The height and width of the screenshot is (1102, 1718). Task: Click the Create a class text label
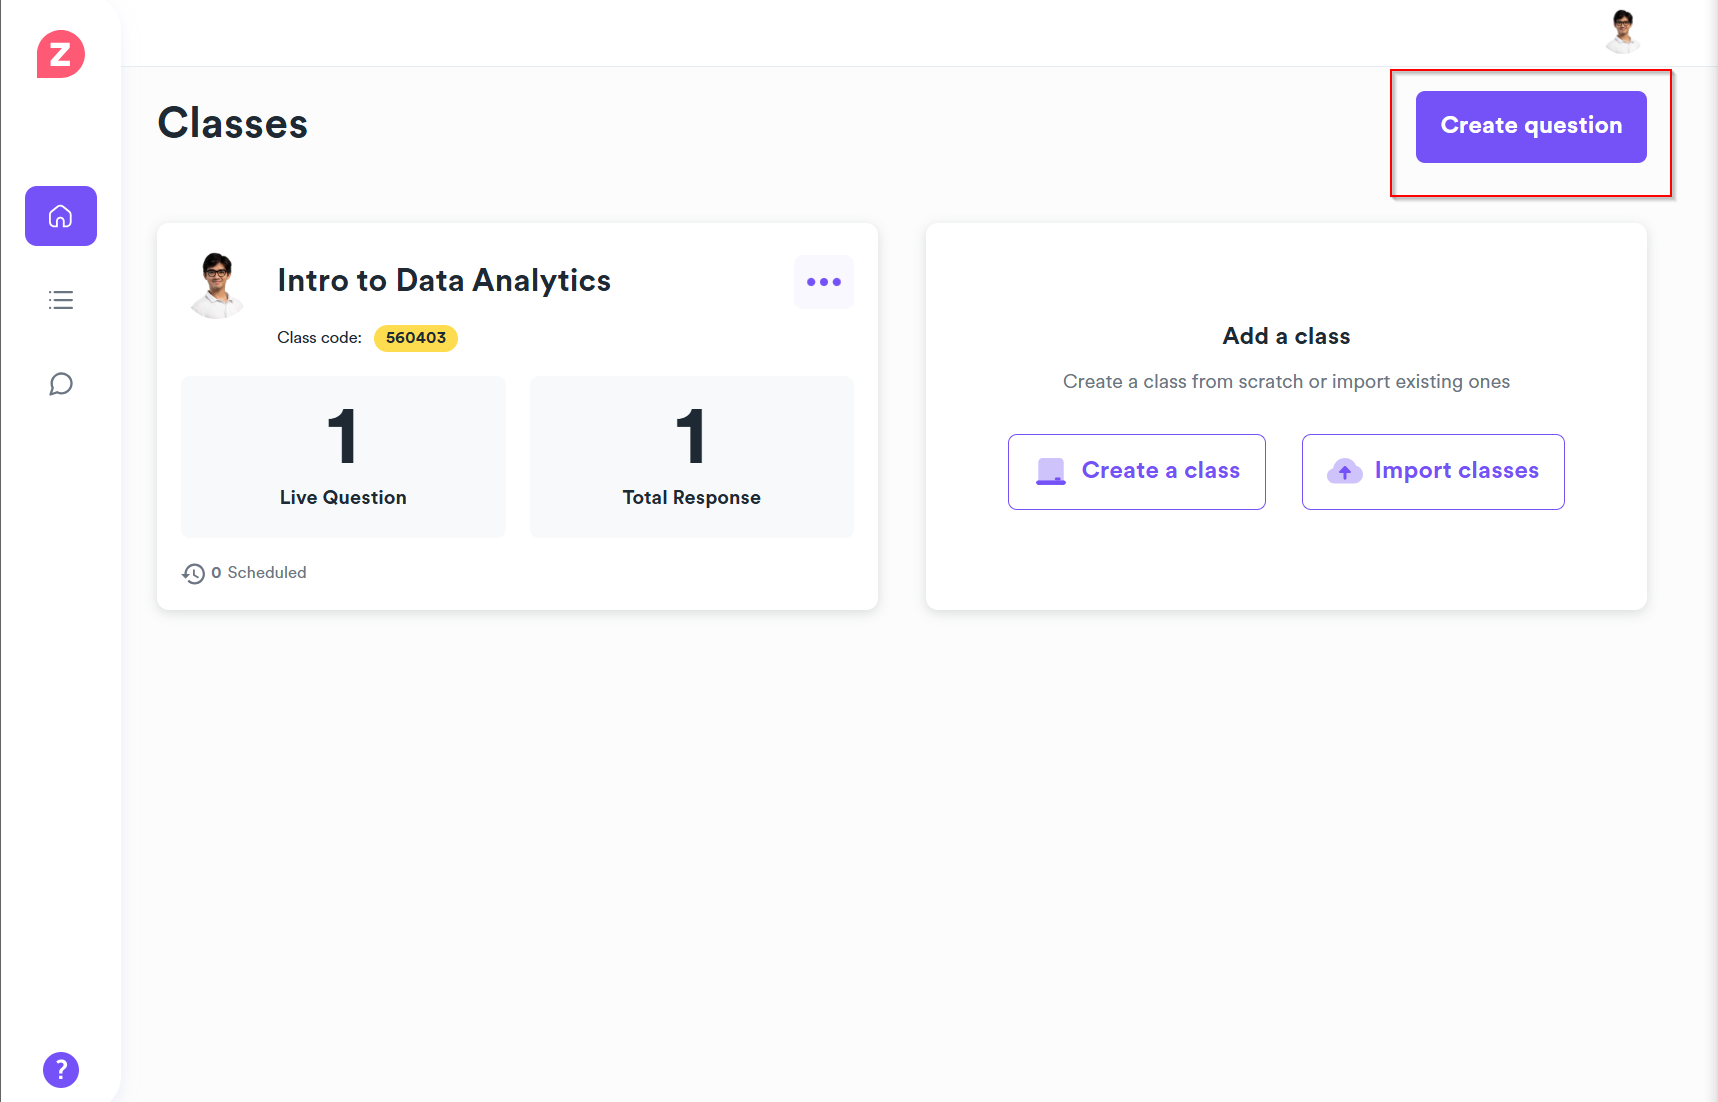click(1160, 471)
